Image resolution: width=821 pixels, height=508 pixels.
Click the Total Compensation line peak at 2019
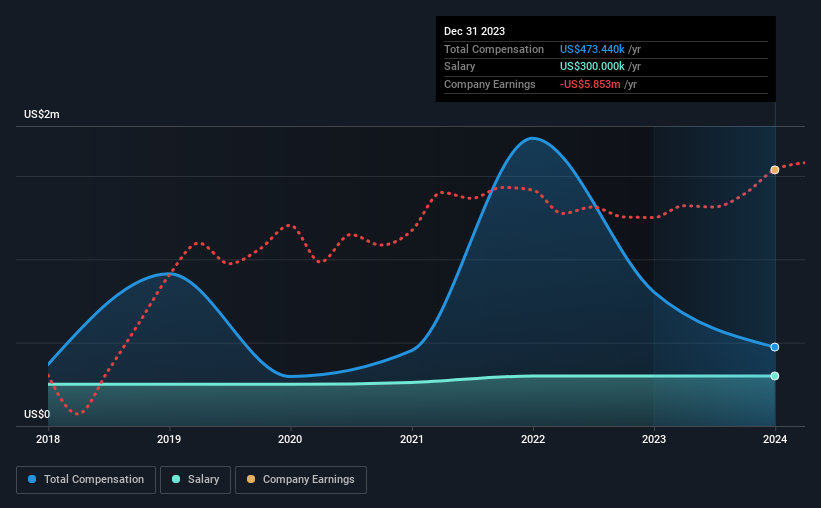pos(169,273)
